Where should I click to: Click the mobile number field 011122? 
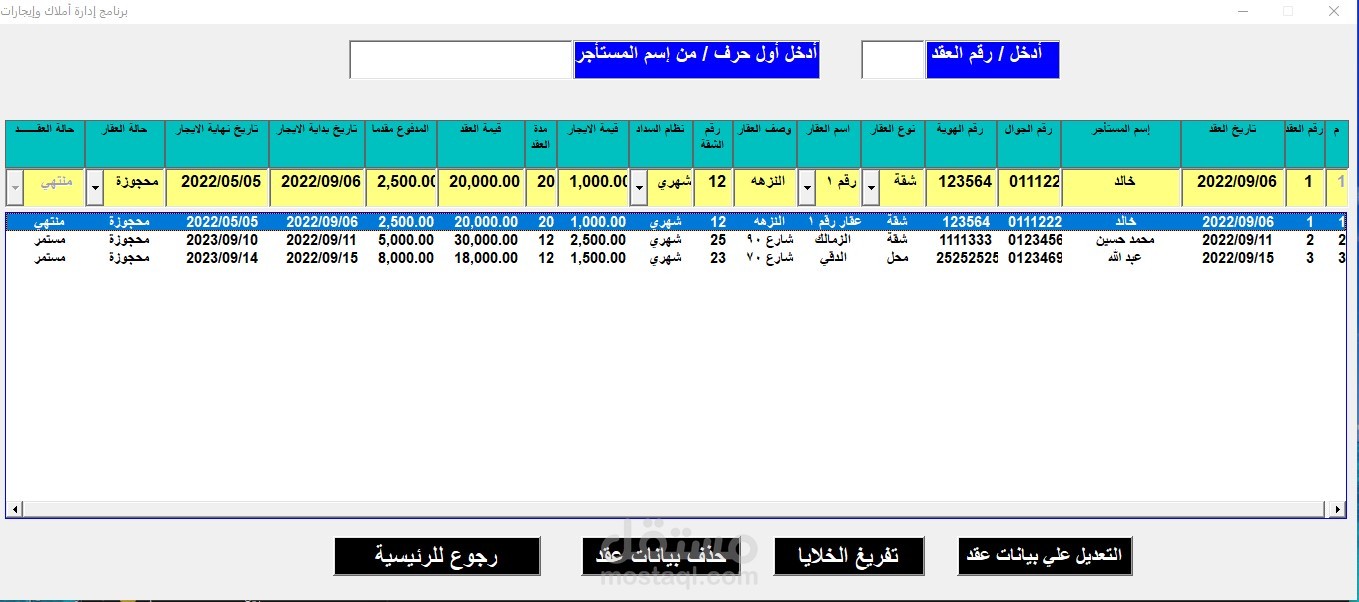1029,186
